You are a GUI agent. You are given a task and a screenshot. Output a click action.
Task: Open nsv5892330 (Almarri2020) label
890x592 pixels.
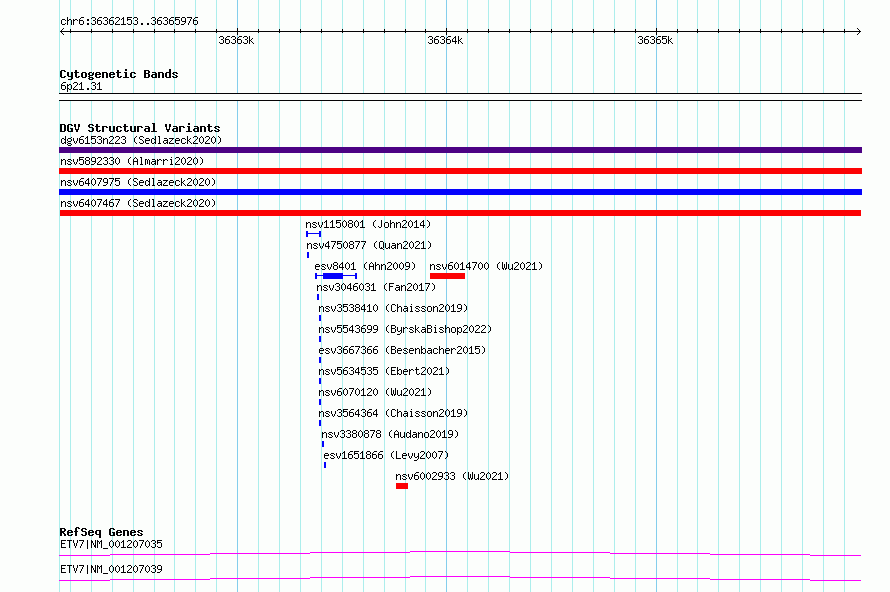click(x=132, y=161)
